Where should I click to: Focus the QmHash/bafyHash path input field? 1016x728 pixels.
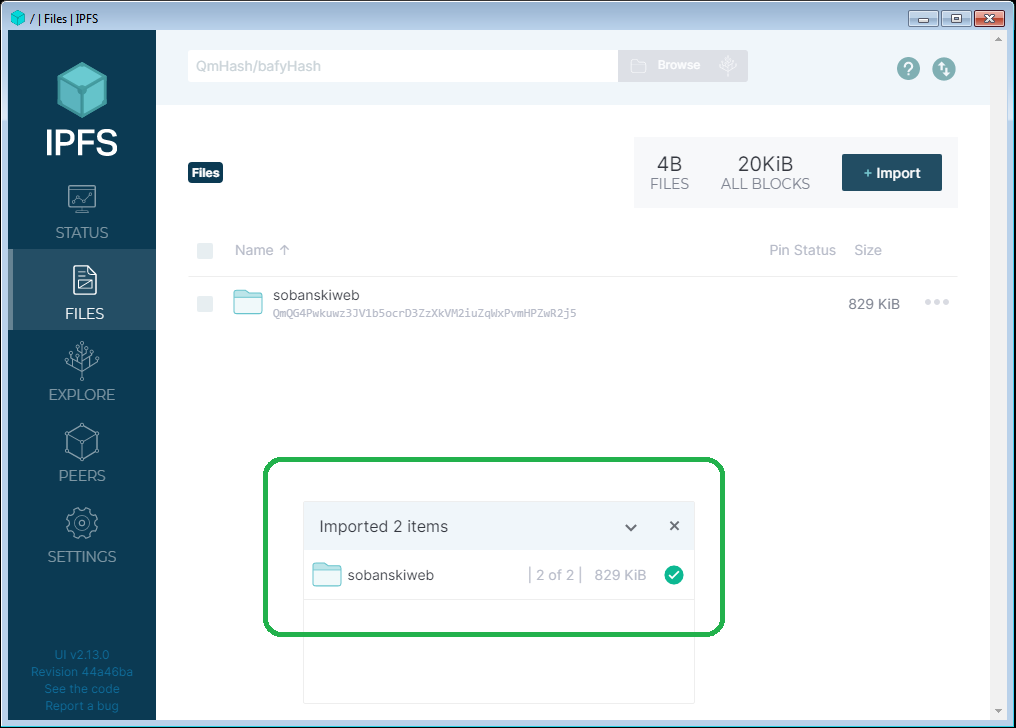pyautogui.click(x=402, y=66)
